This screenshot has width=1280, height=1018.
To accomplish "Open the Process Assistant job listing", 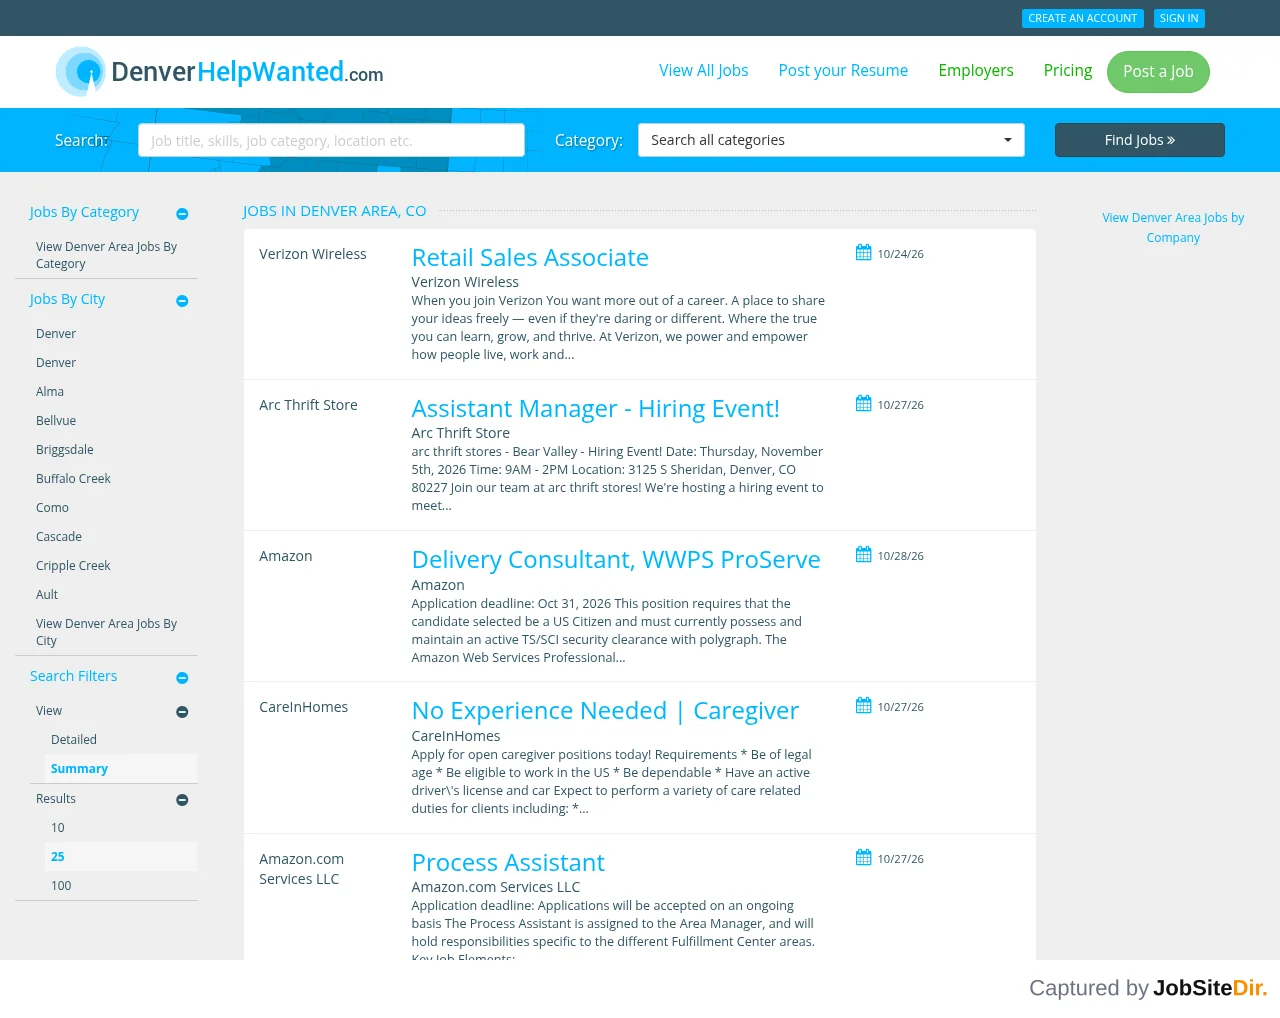I will click(x=508, y=862).
